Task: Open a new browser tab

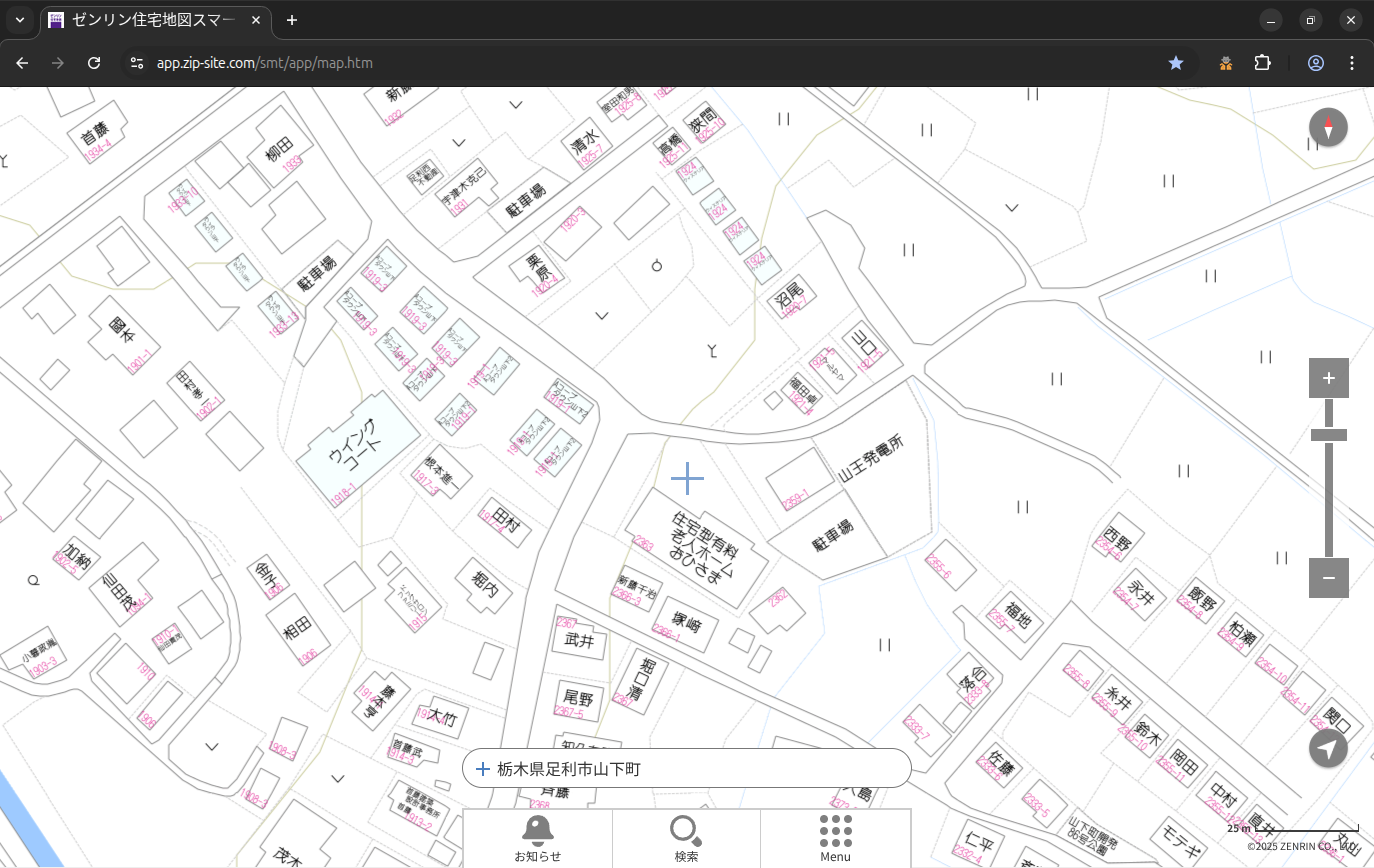Action: [292, 20]
